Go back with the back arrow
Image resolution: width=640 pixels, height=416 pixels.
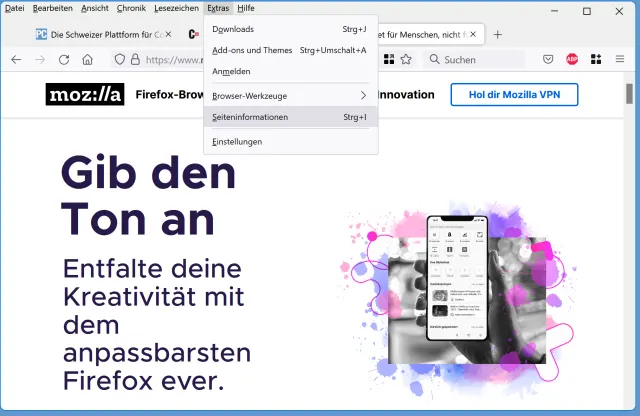pos(16,60)
